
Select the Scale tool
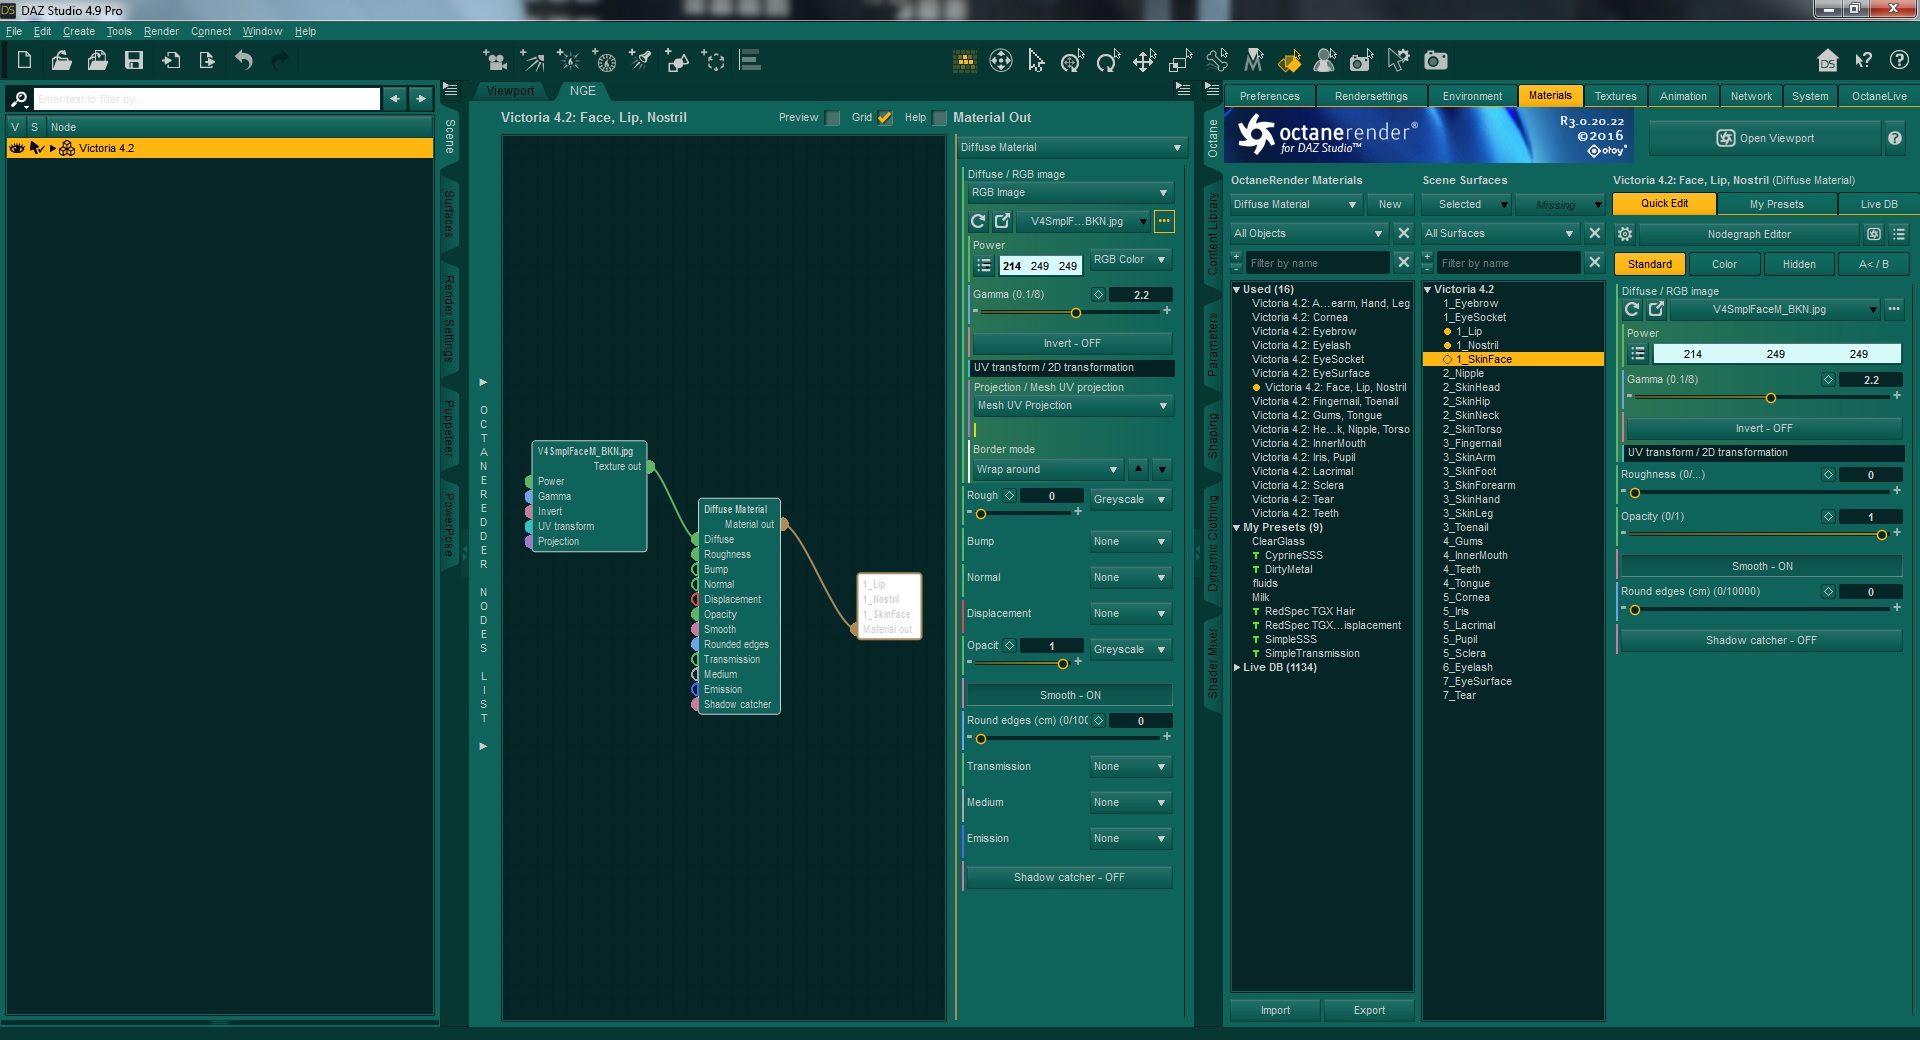click(1180, 61)
